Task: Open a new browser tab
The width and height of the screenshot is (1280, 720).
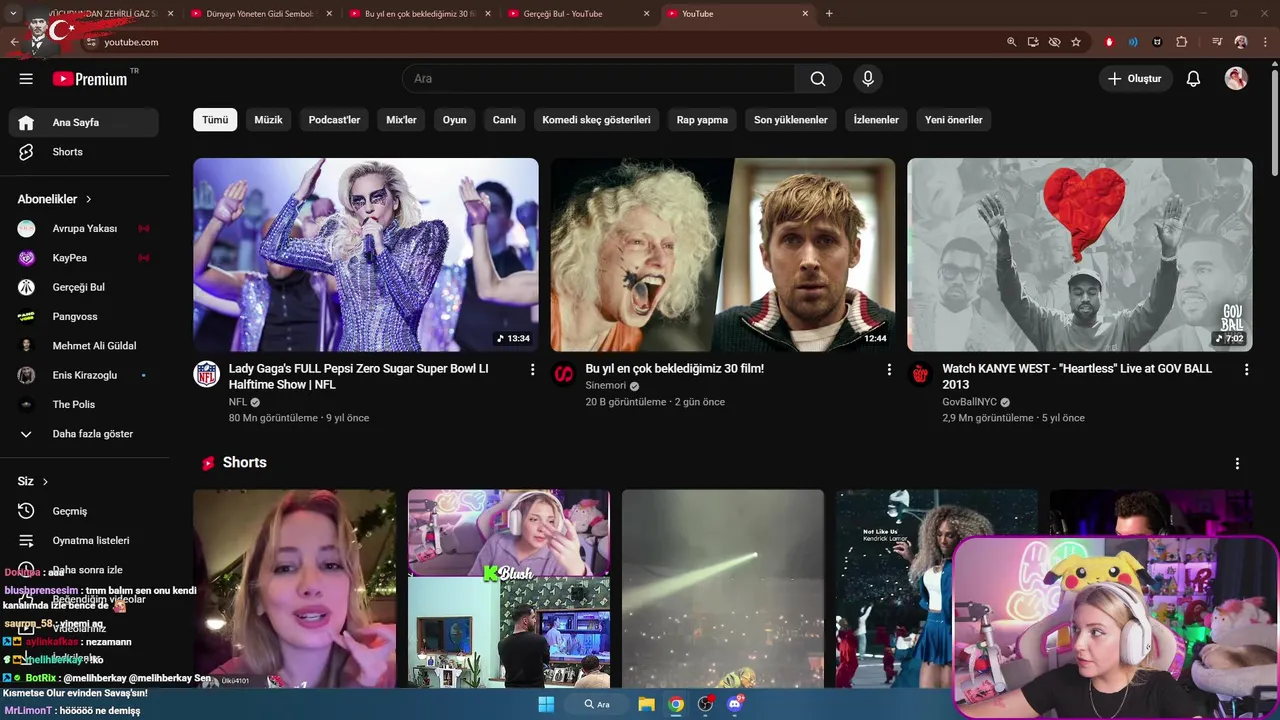Action: tap(829, 14)
